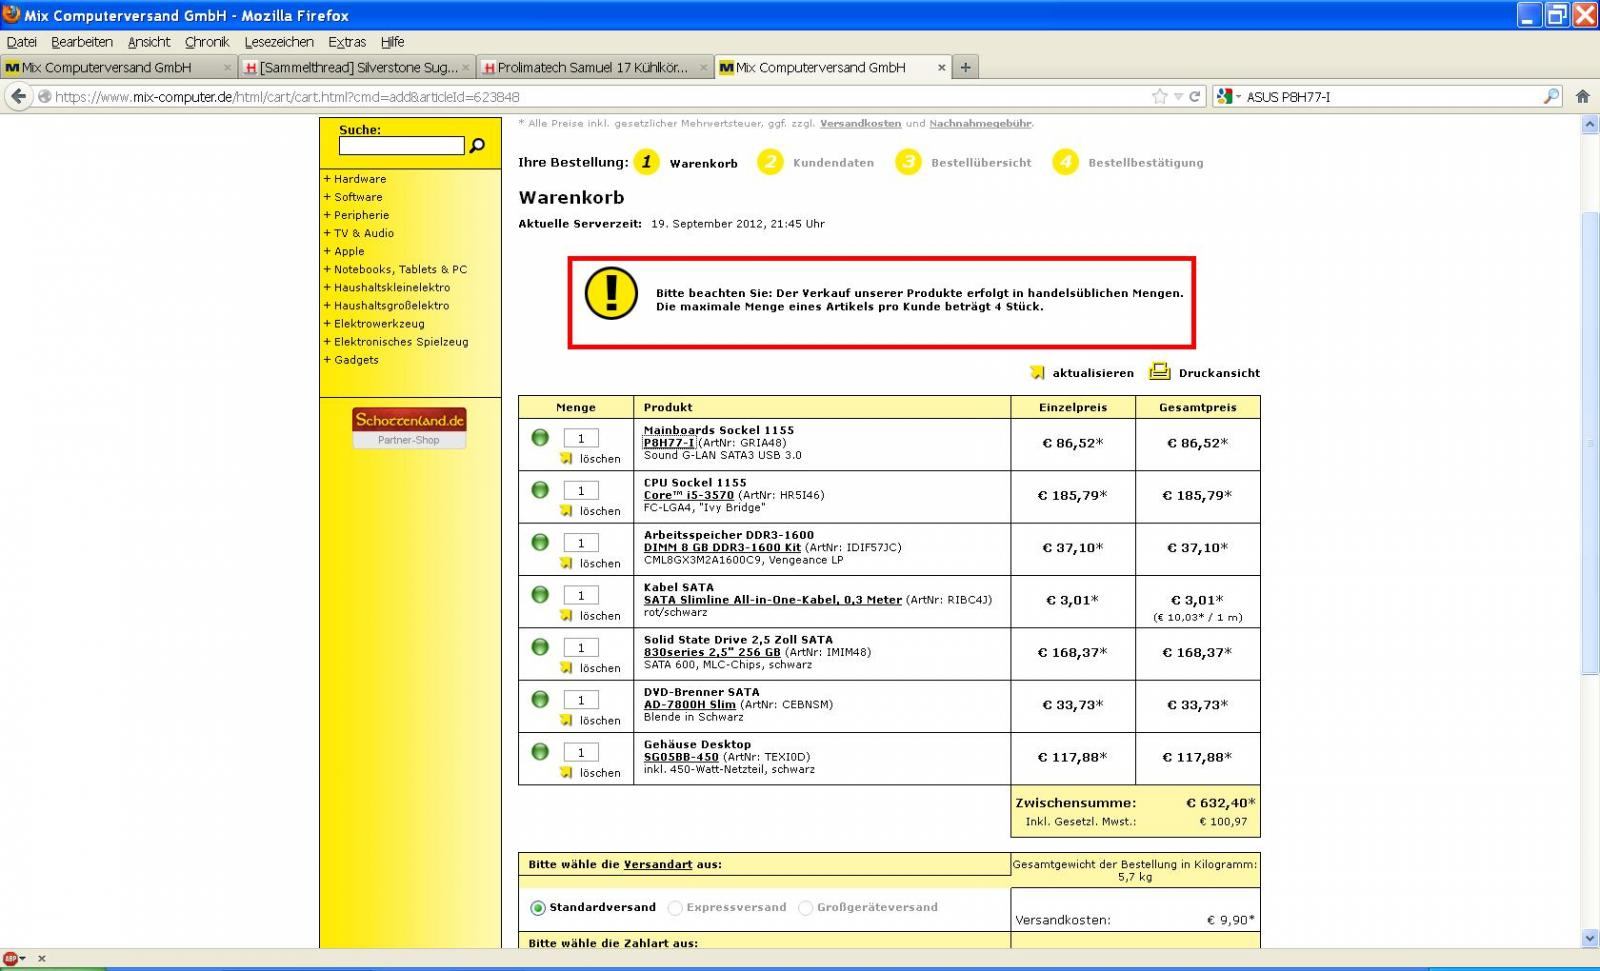Screen dimensions: 1600x971
Task: Click the green status dot for P8H77-I
Action: [540, 437]
